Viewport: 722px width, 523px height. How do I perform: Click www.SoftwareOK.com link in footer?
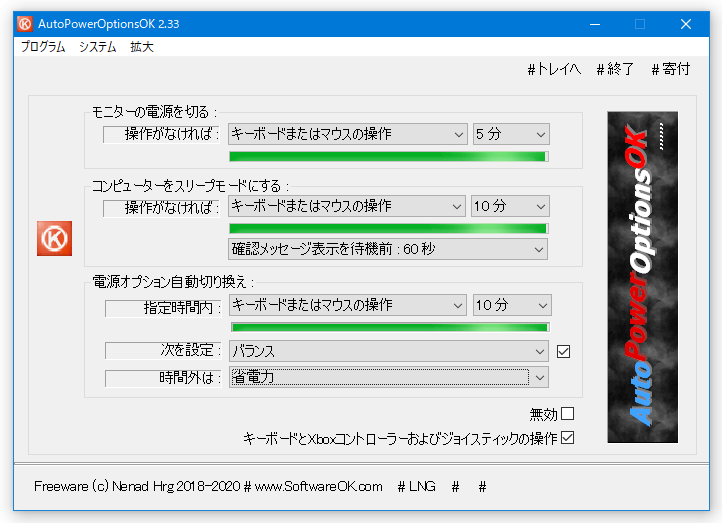pyautogui.click(x=319, y=487)
